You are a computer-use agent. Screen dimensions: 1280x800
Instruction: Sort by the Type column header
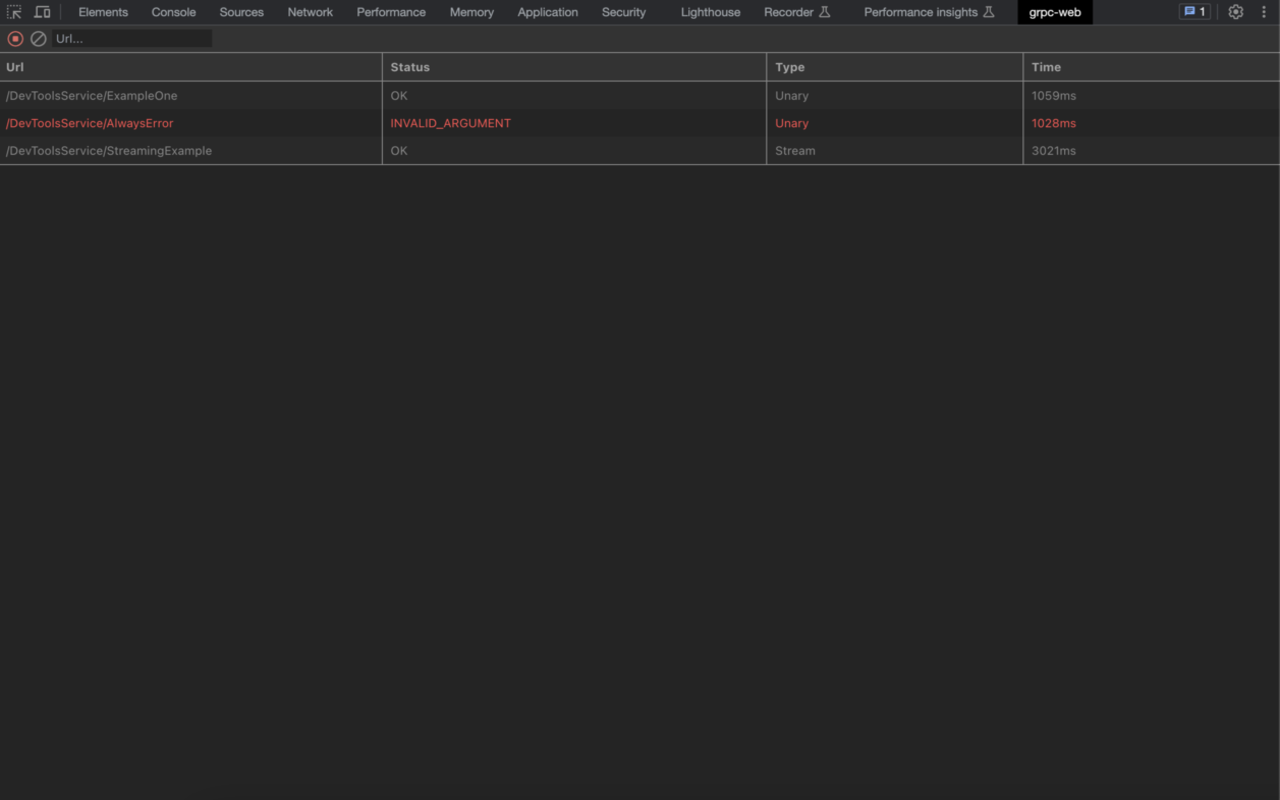[x=895, y=67]
